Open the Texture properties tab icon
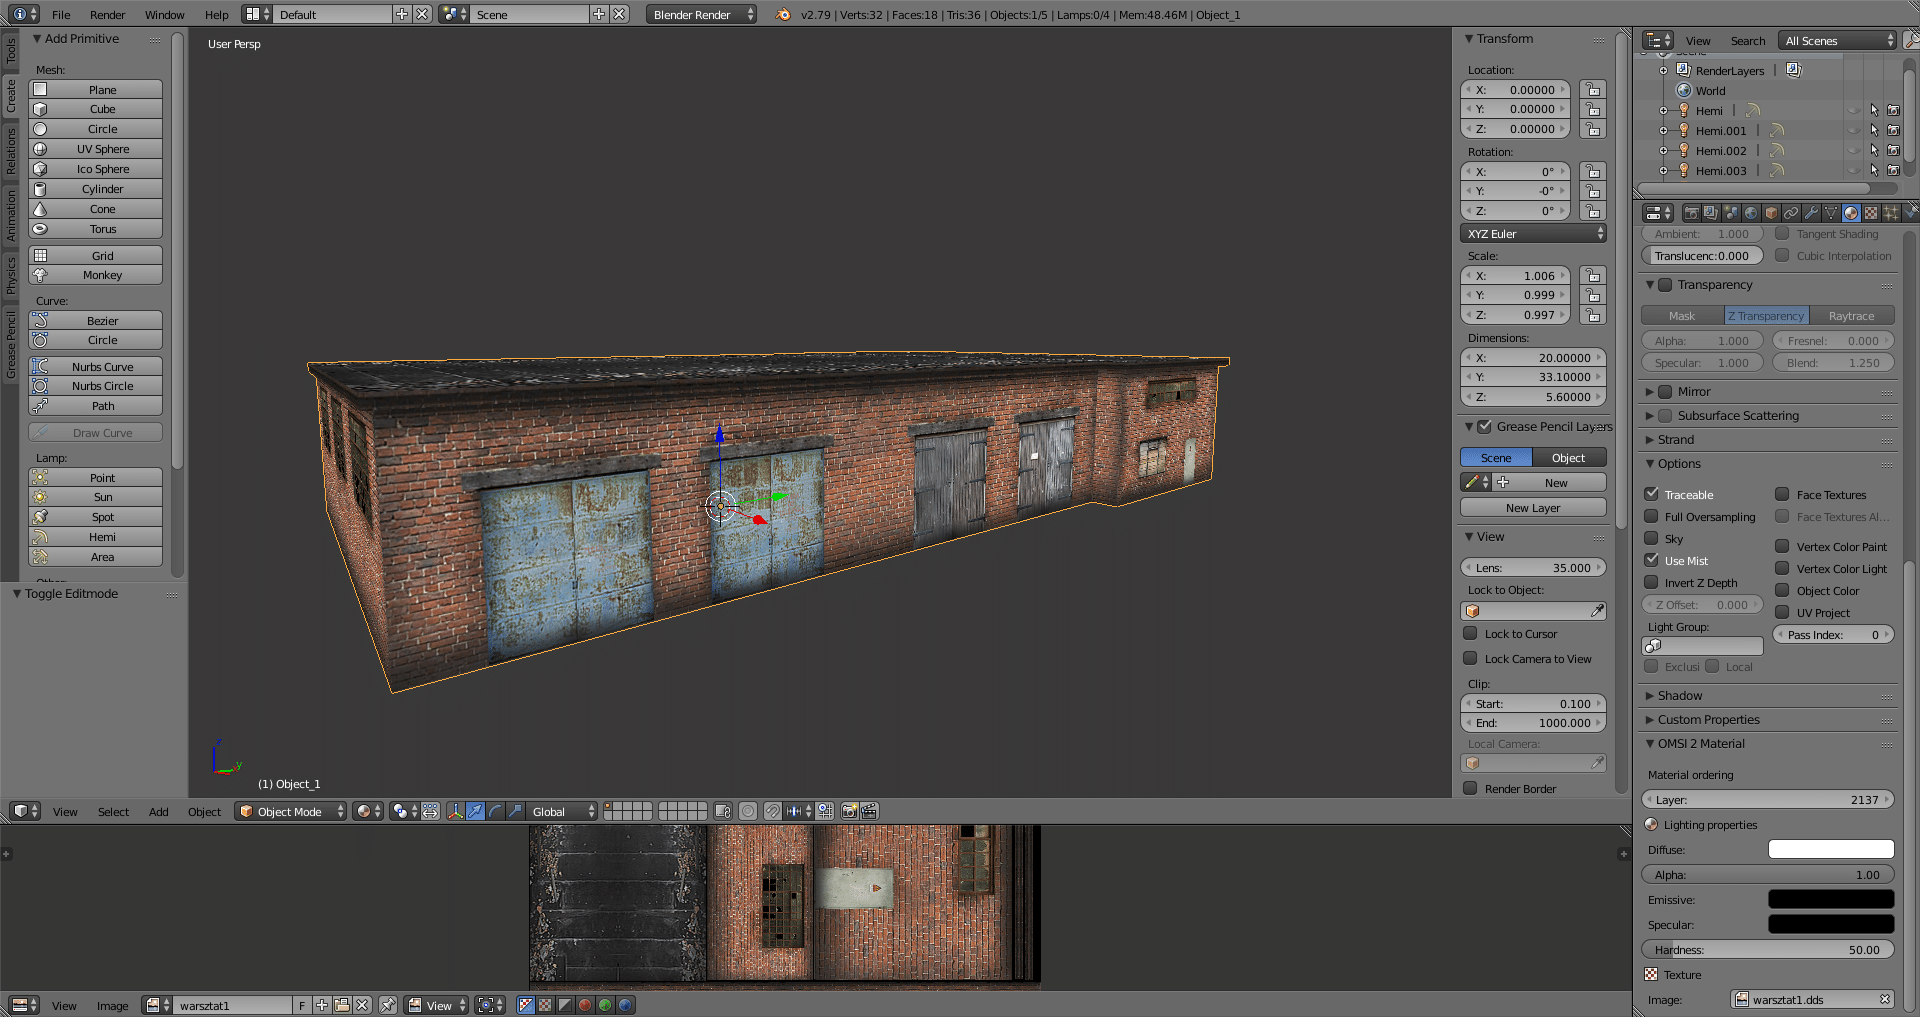The image size is (1920, 1017). point(1870,213)
